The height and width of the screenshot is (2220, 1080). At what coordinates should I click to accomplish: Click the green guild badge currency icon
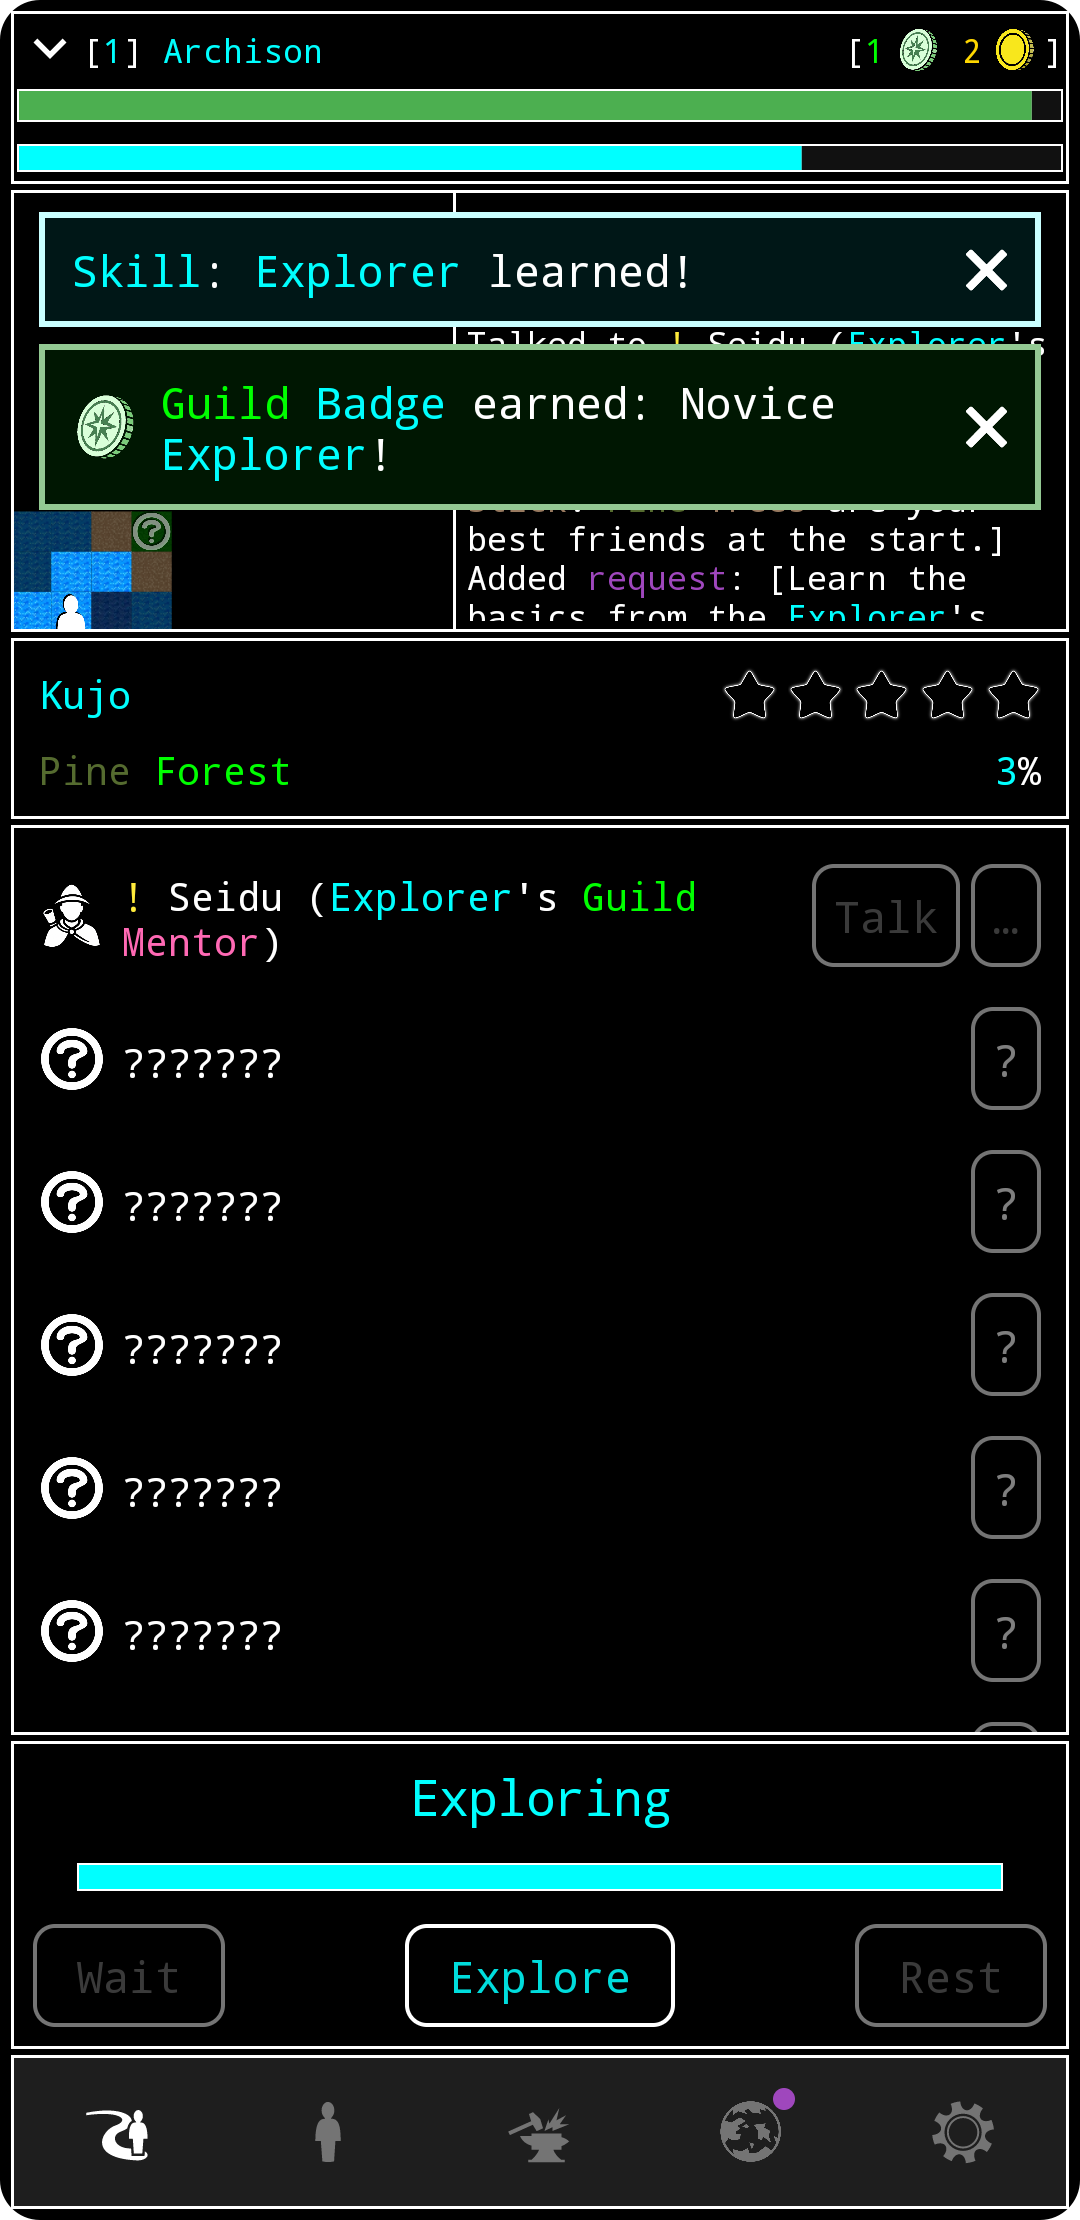(918, 50)
